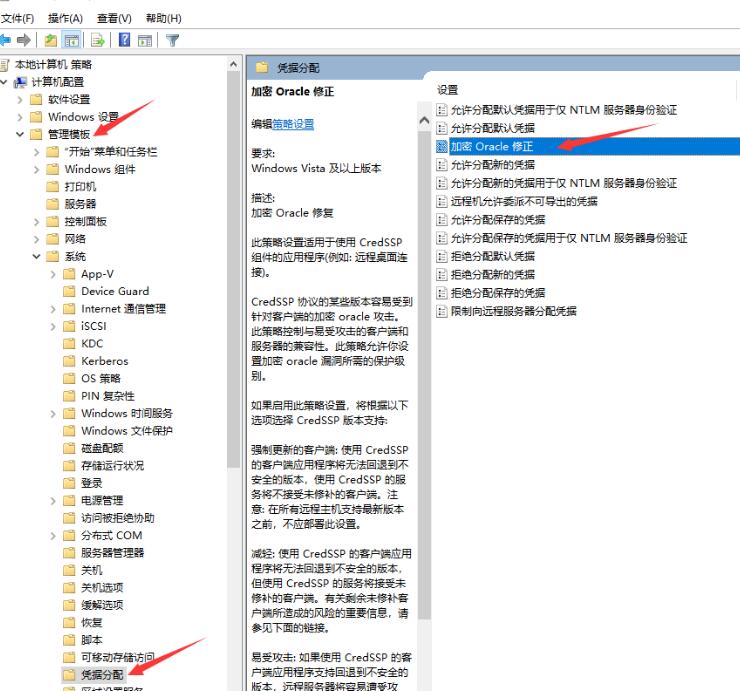Select the PIN 复杂性 tree folder

coord(108,396)
